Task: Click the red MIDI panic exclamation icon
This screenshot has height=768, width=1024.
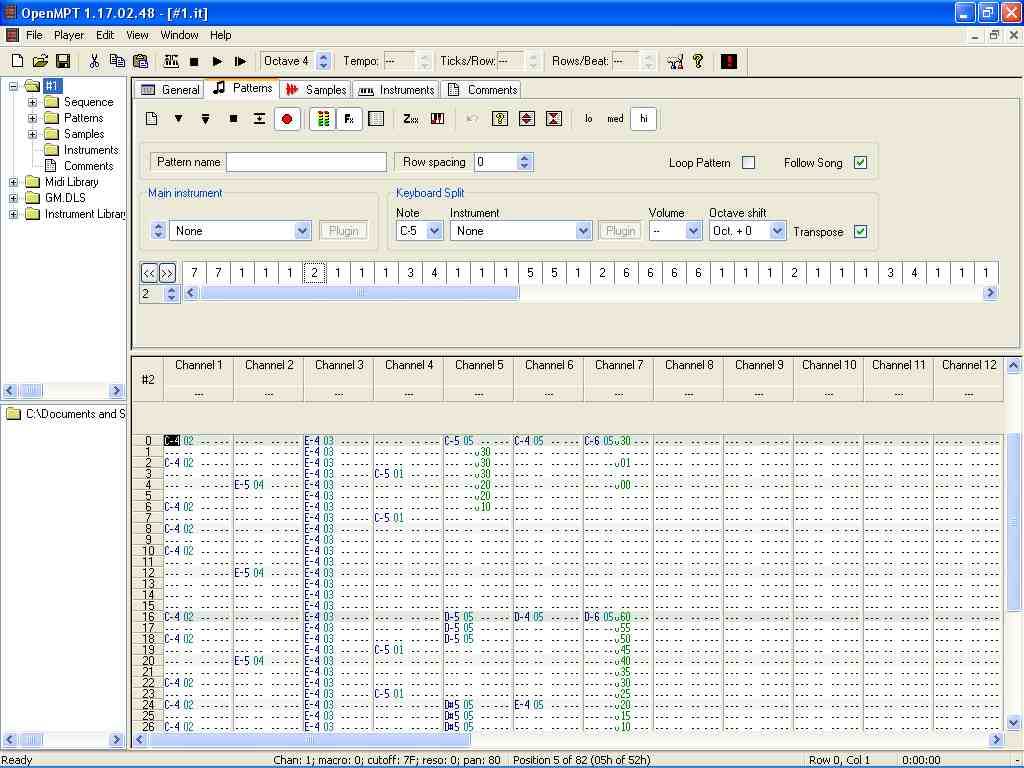Action: pyautogui.click(x=728, y=61)
